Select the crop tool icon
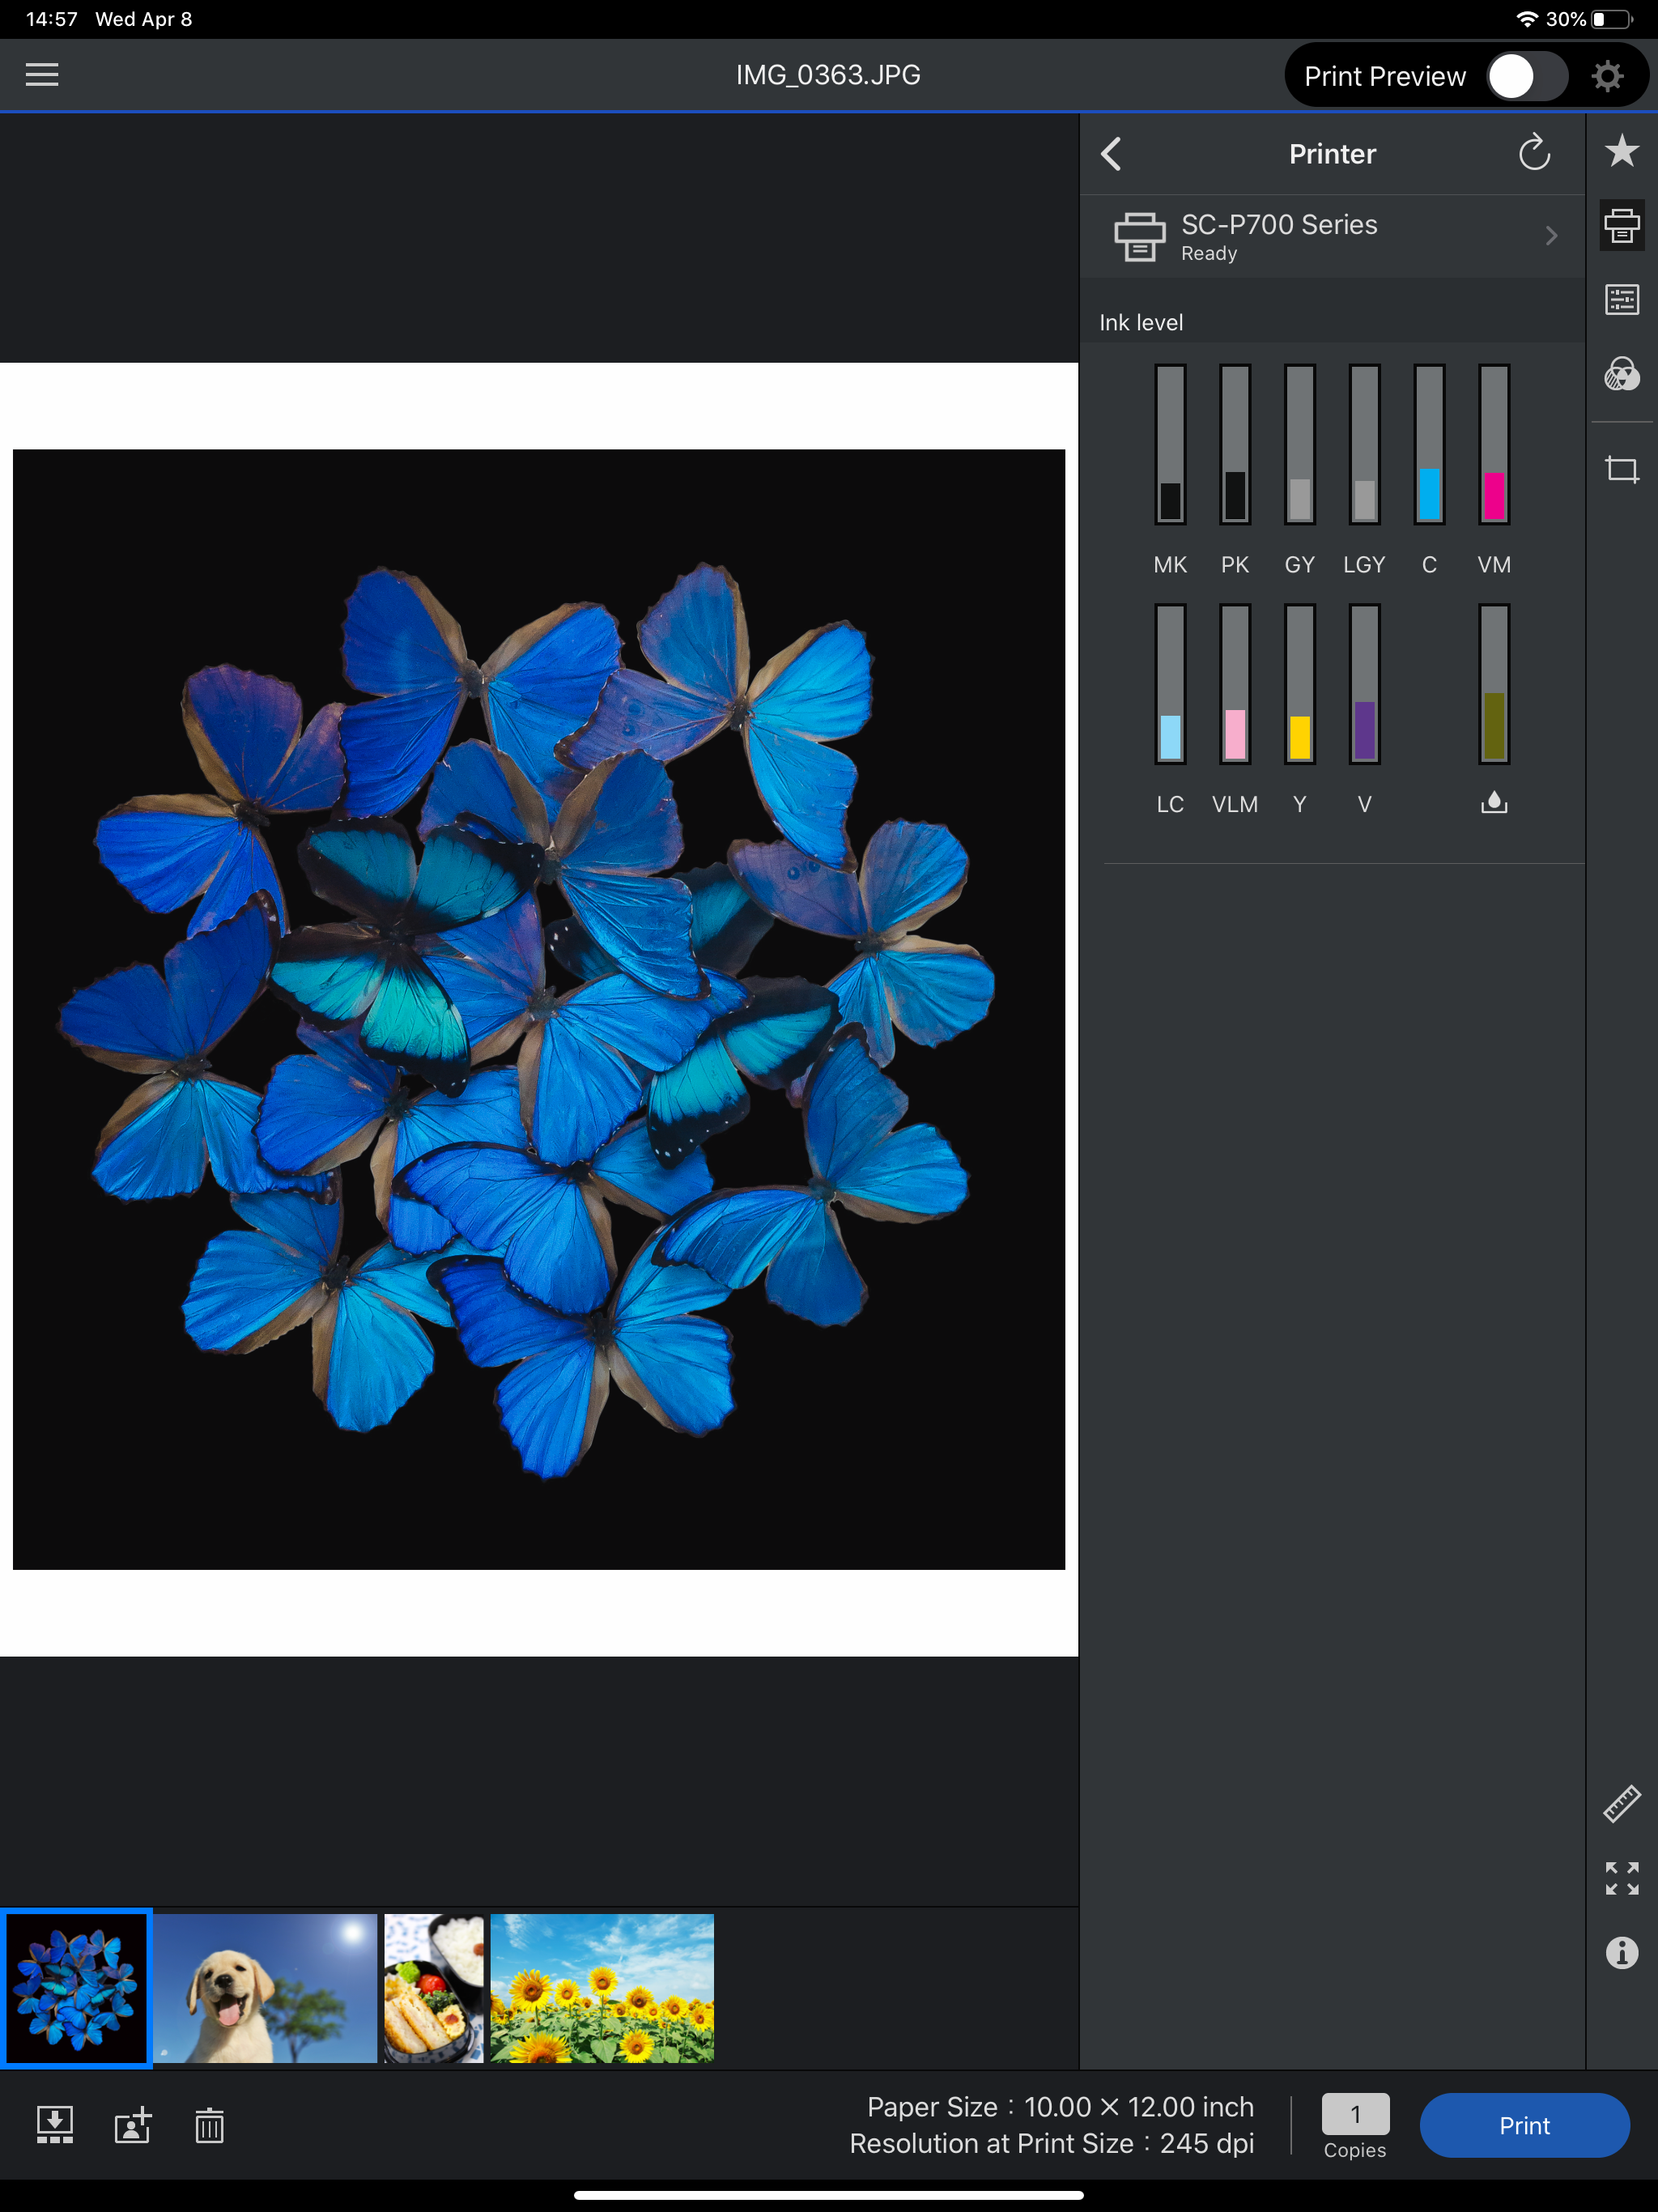This screenshot has width=1658, height=2212. tap(1621, 469)
